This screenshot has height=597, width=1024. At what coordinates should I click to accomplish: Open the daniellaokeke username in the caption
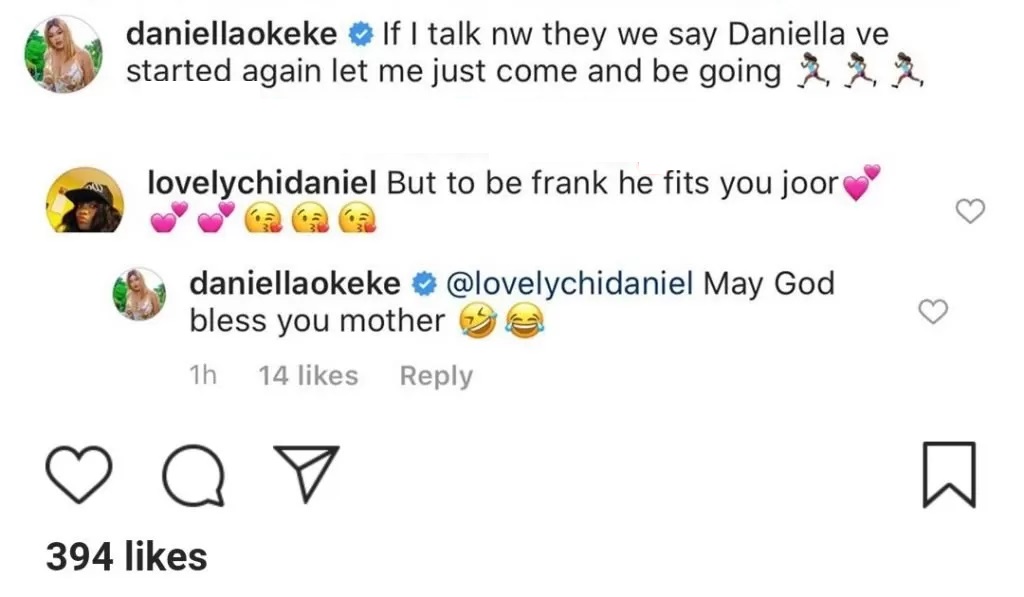tap(232, 34)
